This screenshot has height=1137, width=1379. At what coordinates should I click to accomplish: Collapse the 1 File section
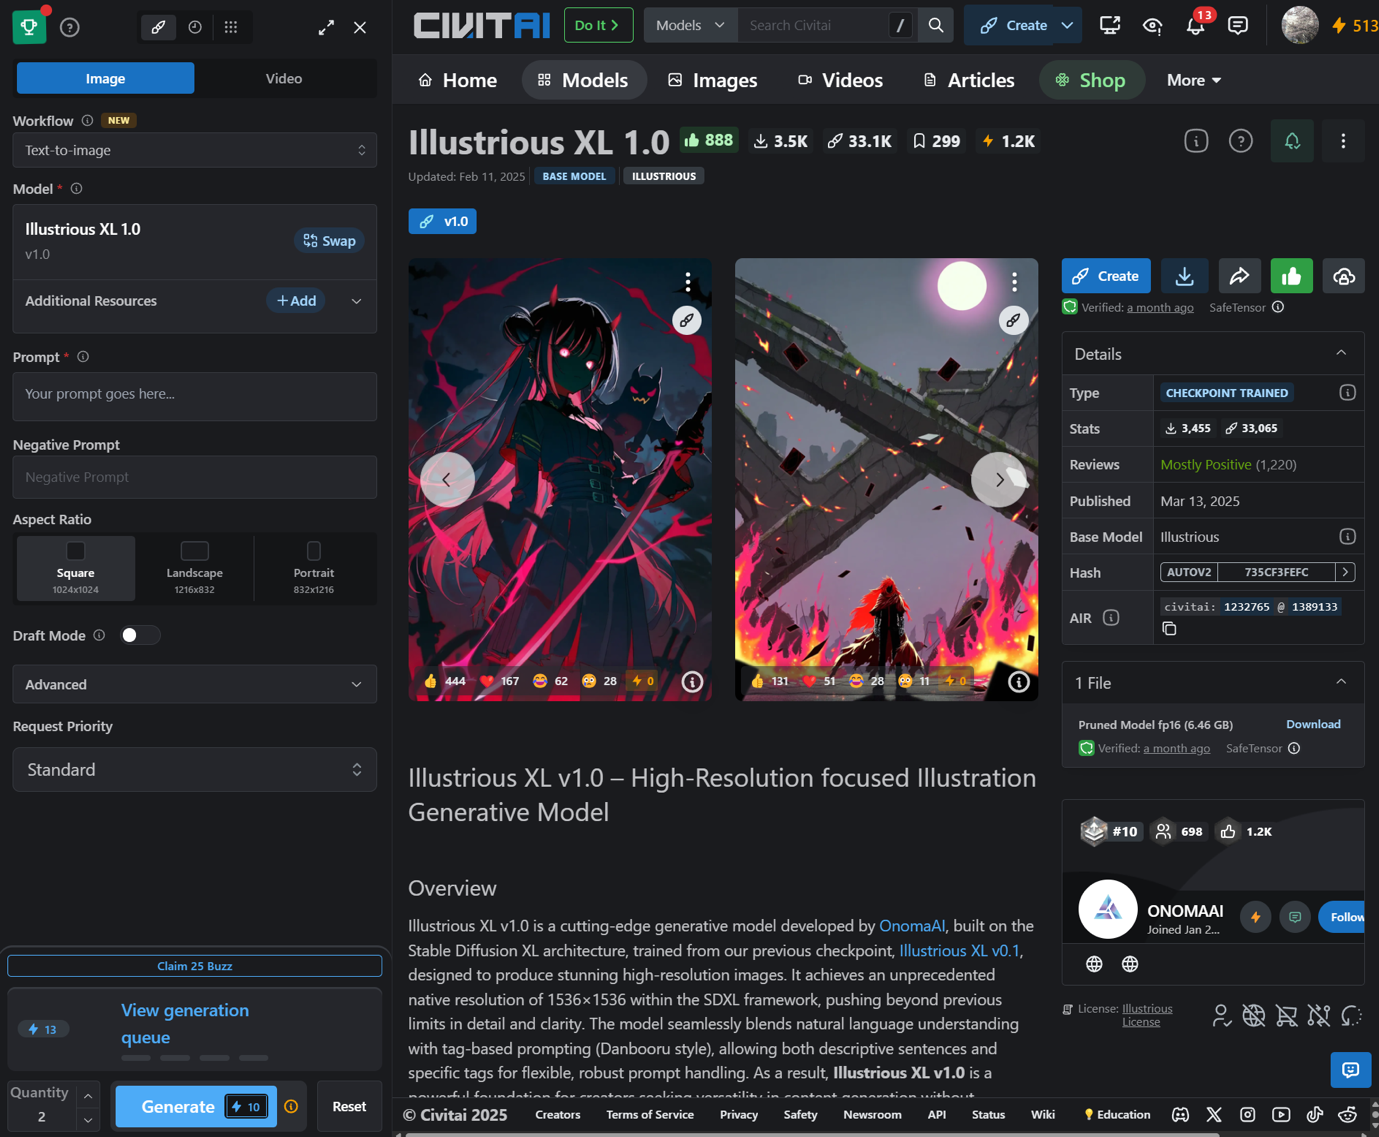[1341, 682]
